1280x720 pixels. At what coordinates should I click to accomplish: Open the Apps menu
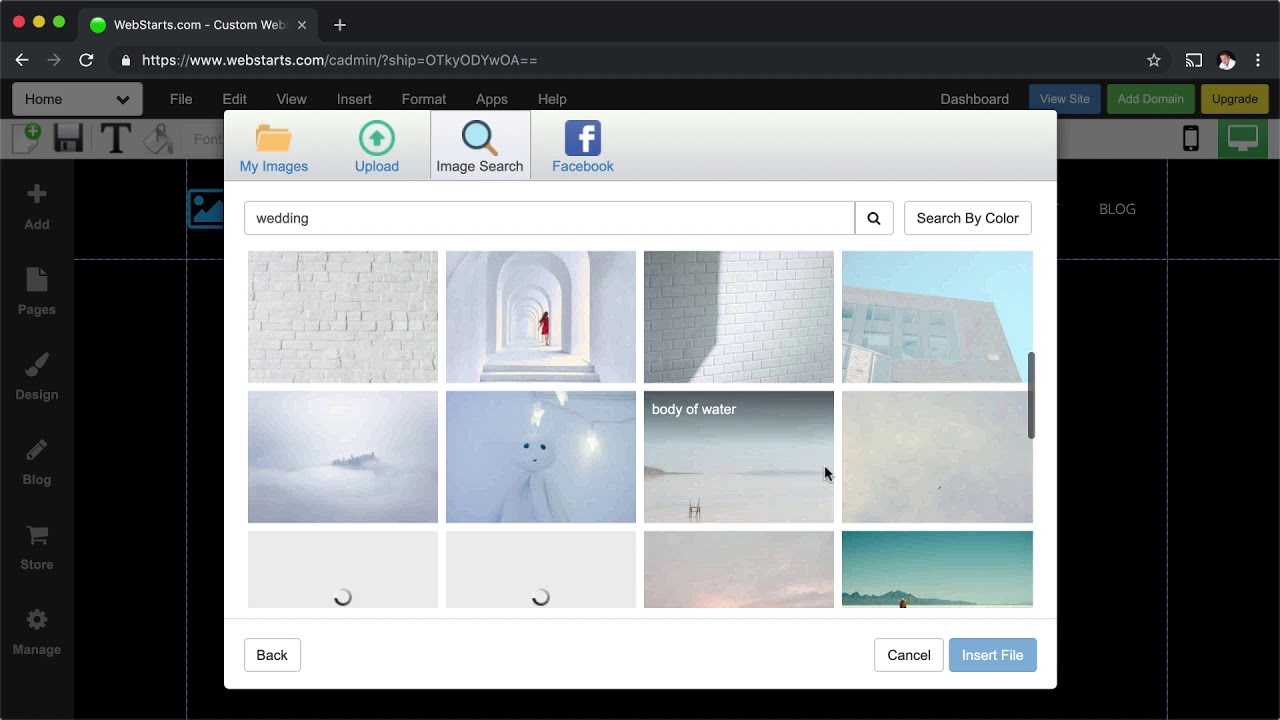(x=492, y=99)
